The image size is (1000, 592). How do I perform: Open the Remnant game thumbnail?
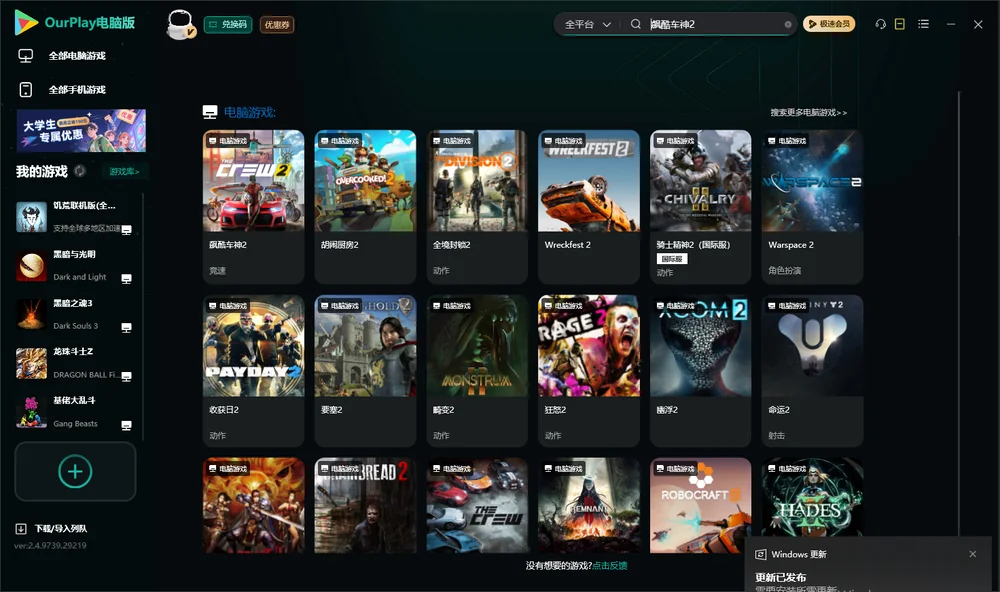[x=589, y=505]
